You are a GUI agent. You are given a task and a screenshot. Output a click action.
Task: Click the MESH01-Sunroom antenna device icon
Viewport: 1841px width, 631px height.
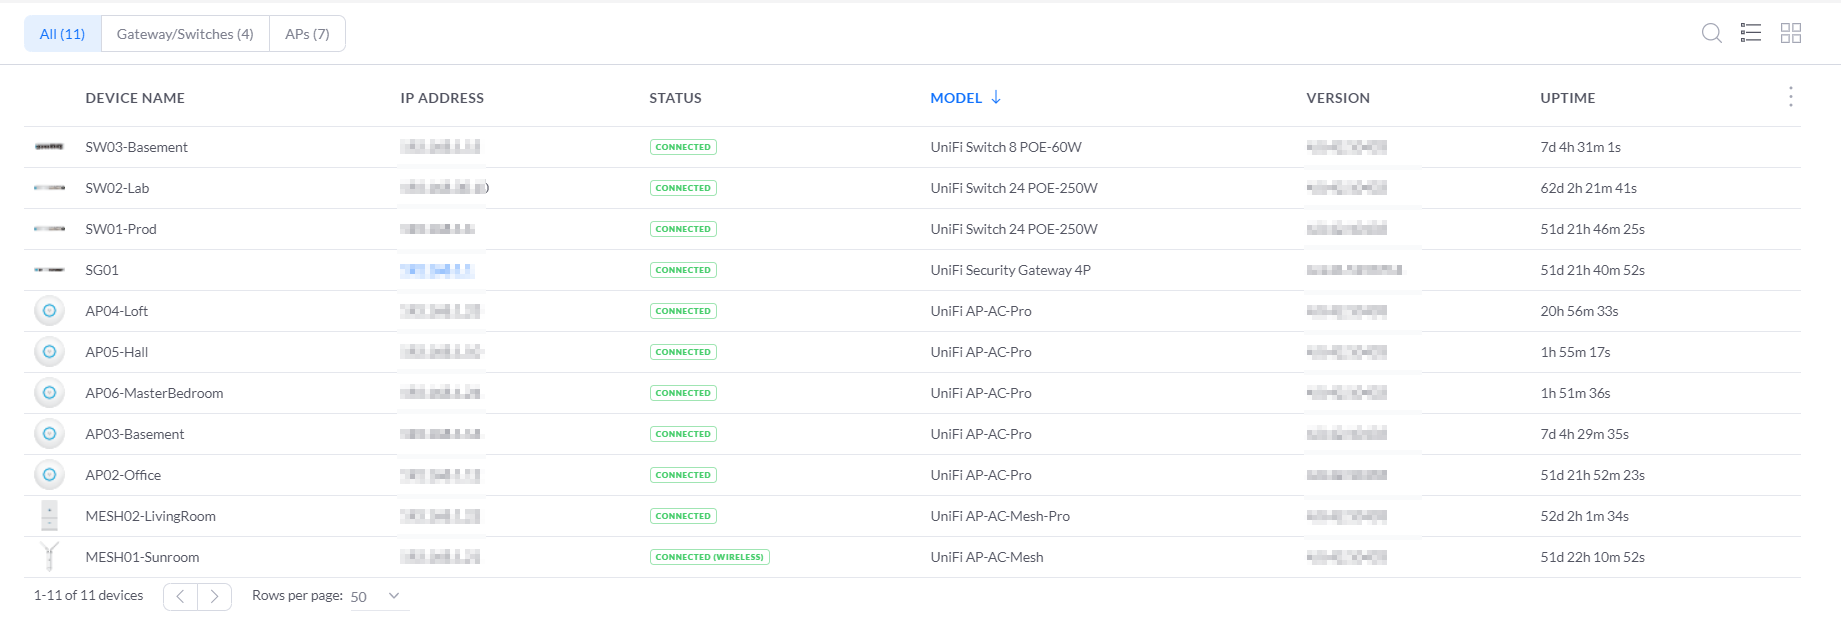(49, 556)
